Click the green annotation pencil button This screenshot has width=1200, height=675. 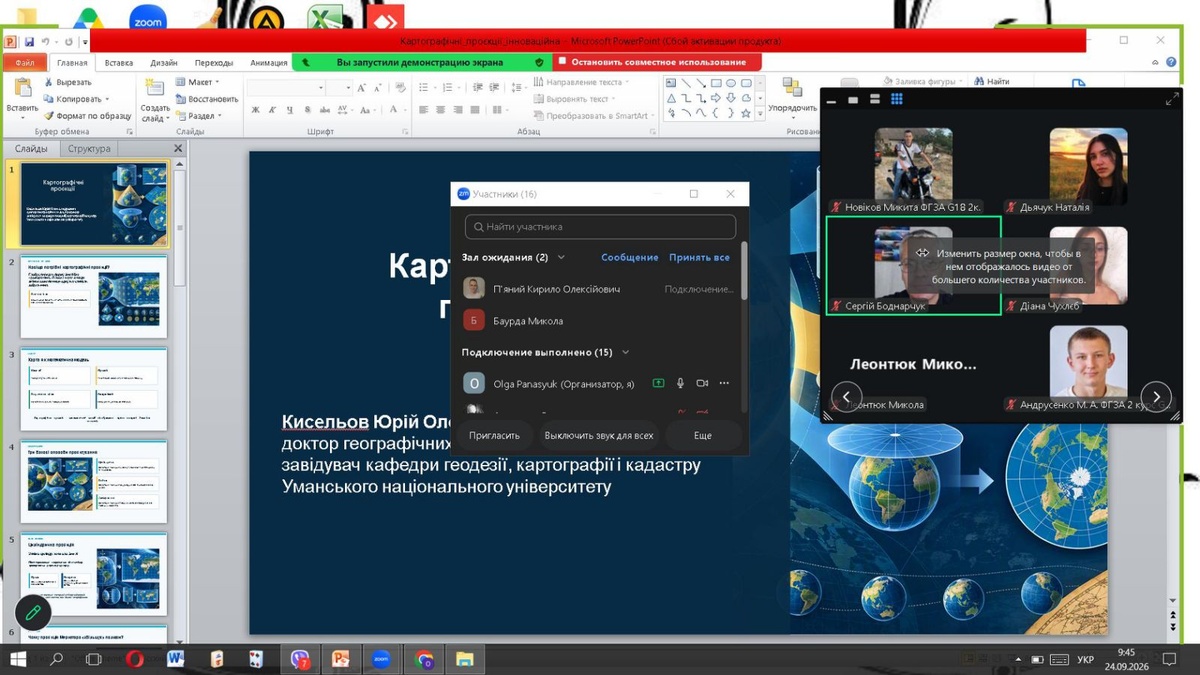[33, 612]
